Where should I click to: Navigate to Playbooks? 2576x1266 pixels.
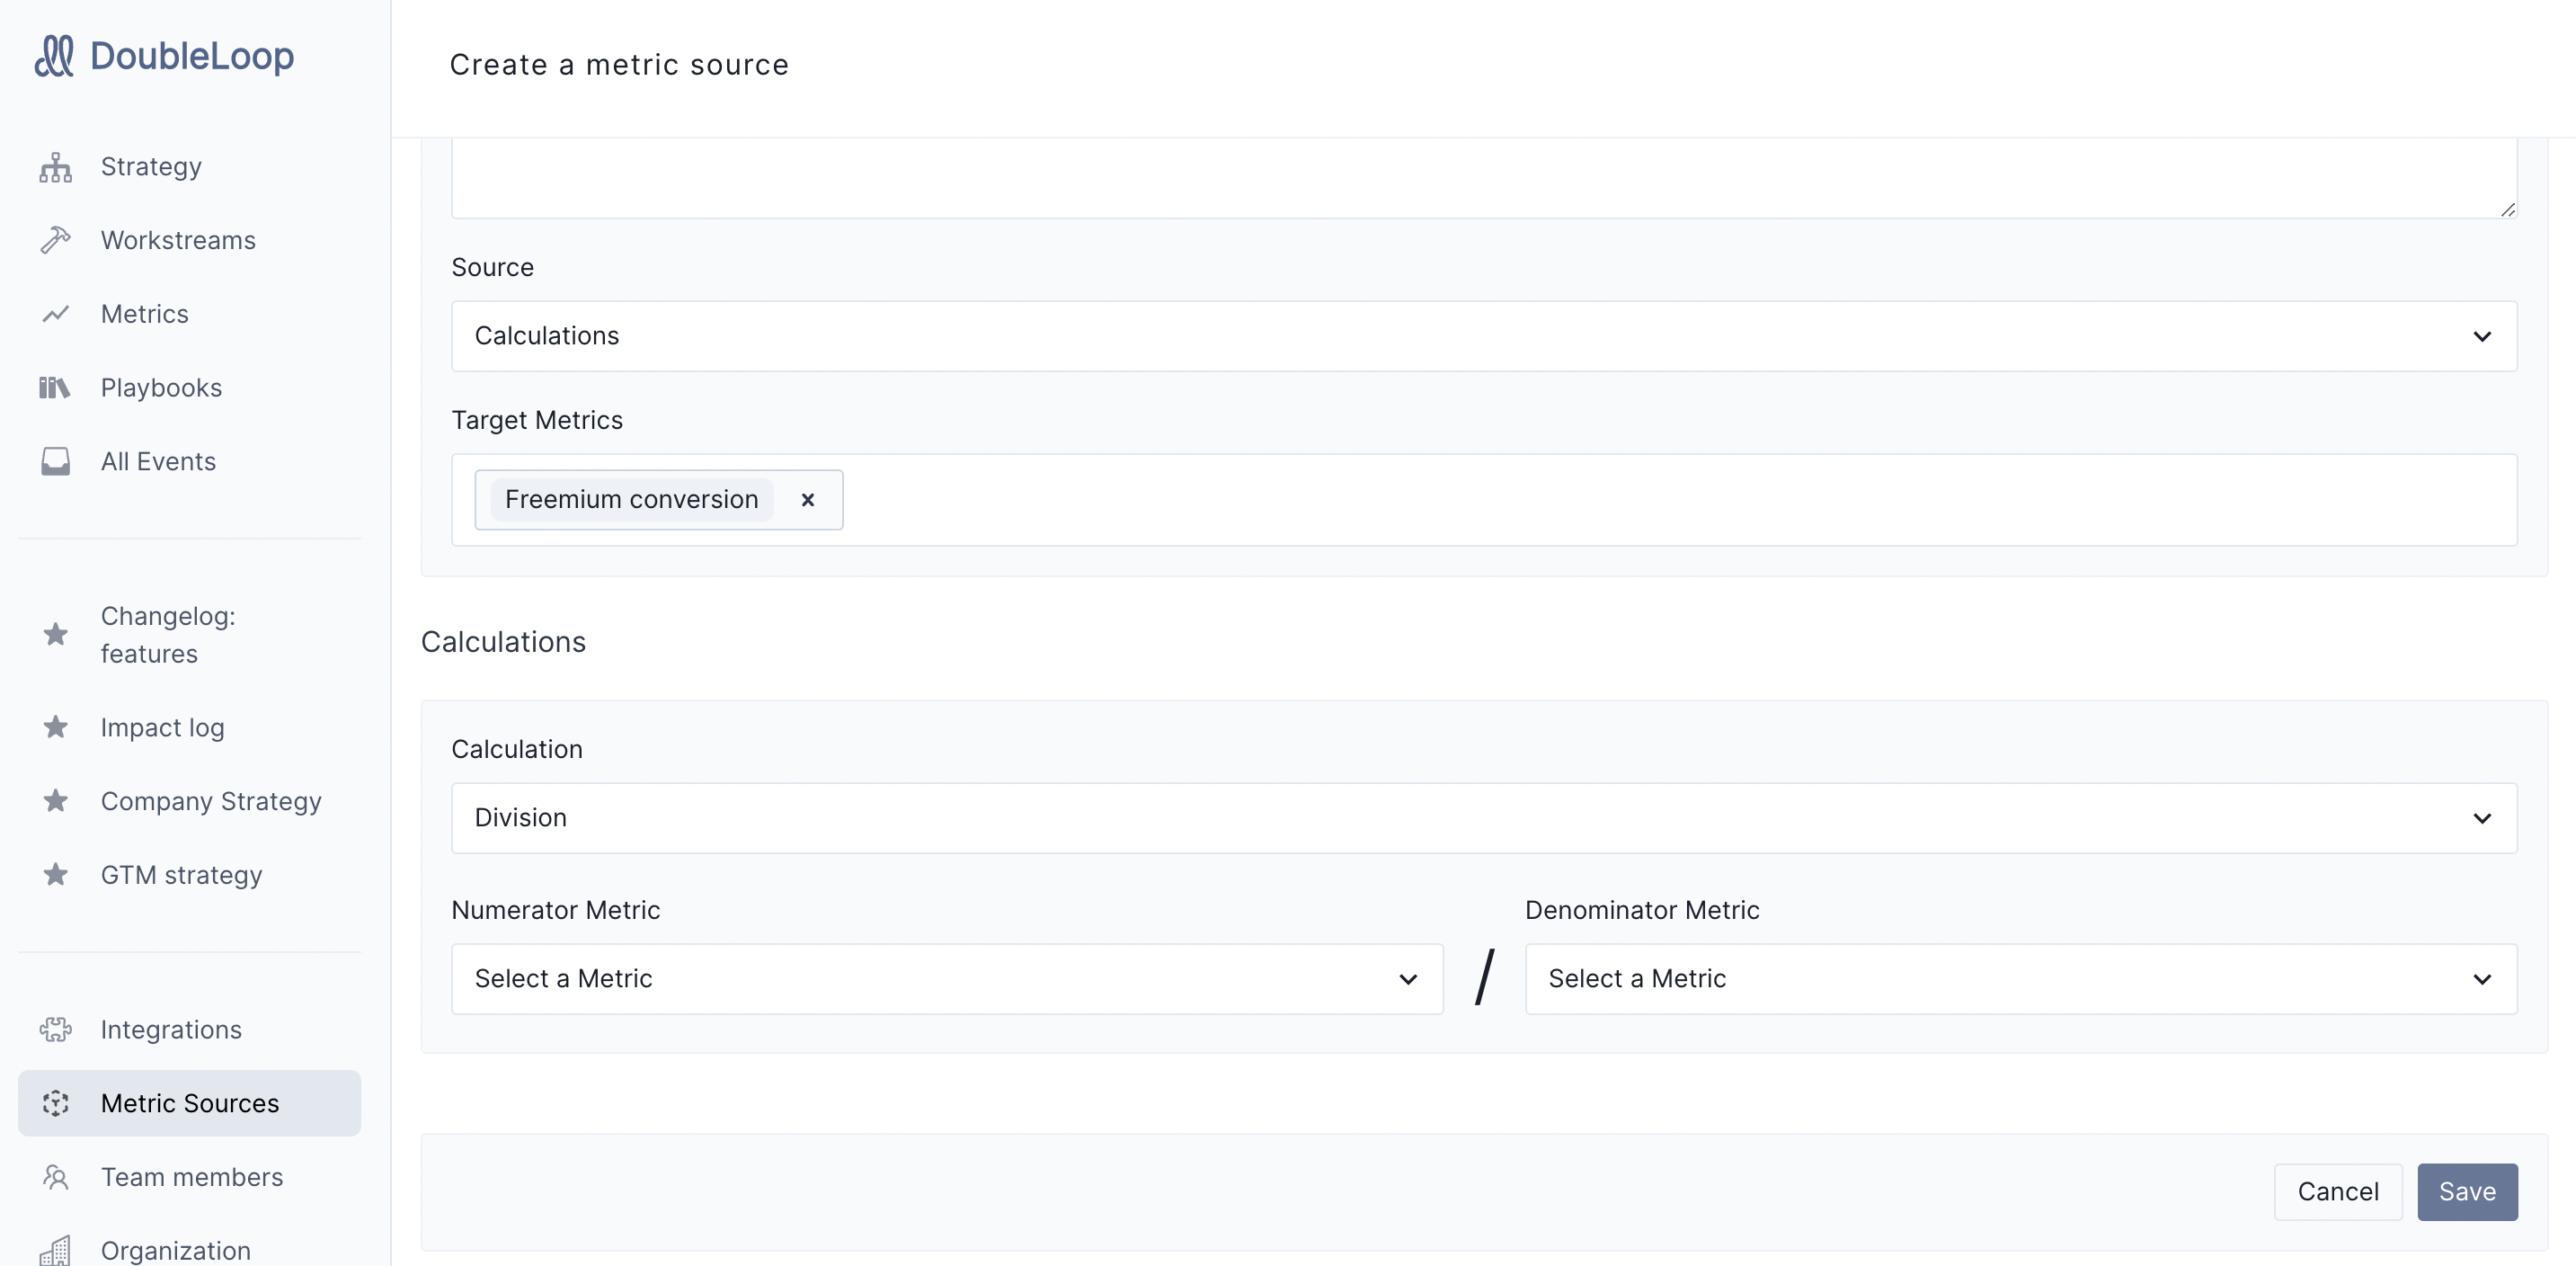[x=190, y=388]
